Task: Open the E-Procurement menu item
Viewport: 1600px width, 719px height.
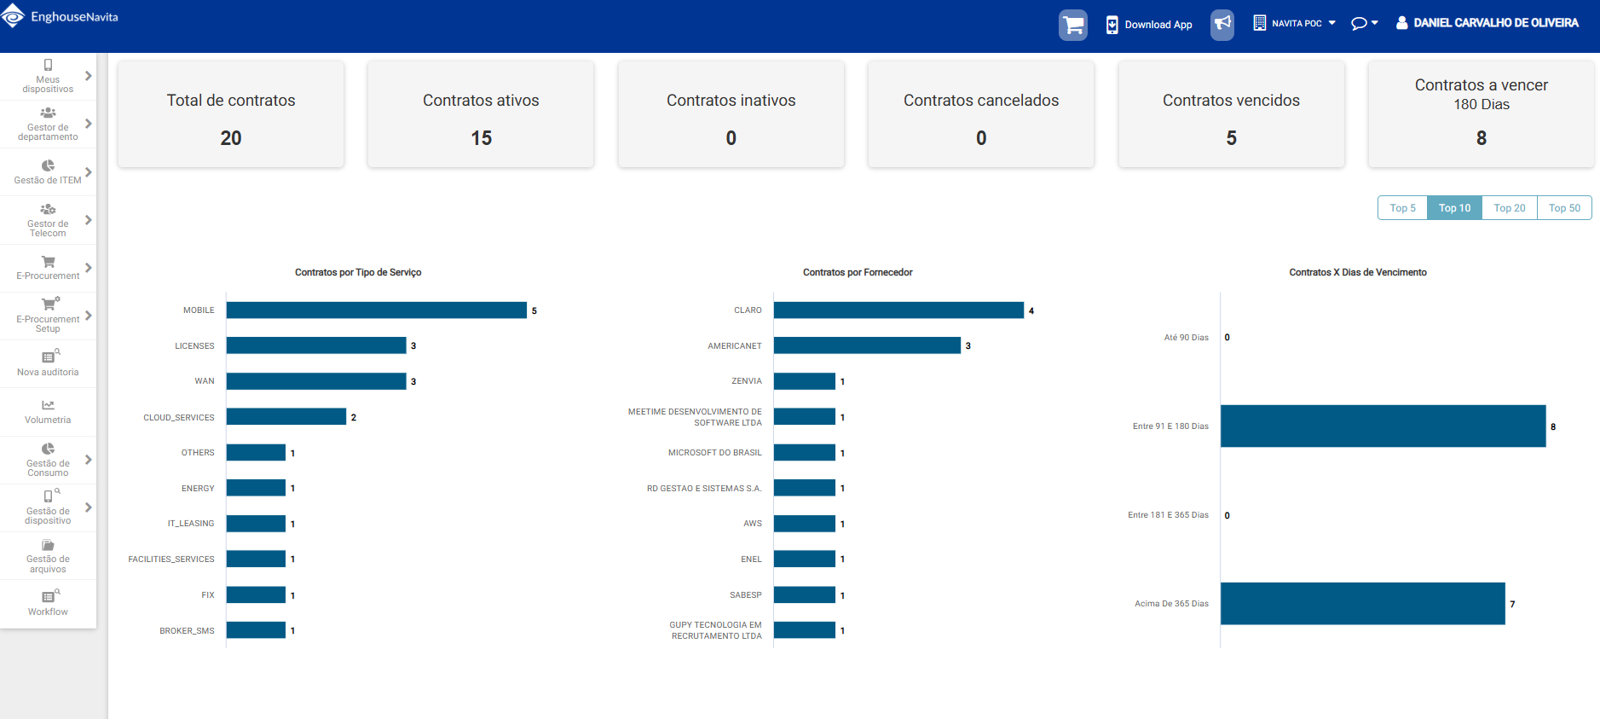Action: click(x=48, y=267)
